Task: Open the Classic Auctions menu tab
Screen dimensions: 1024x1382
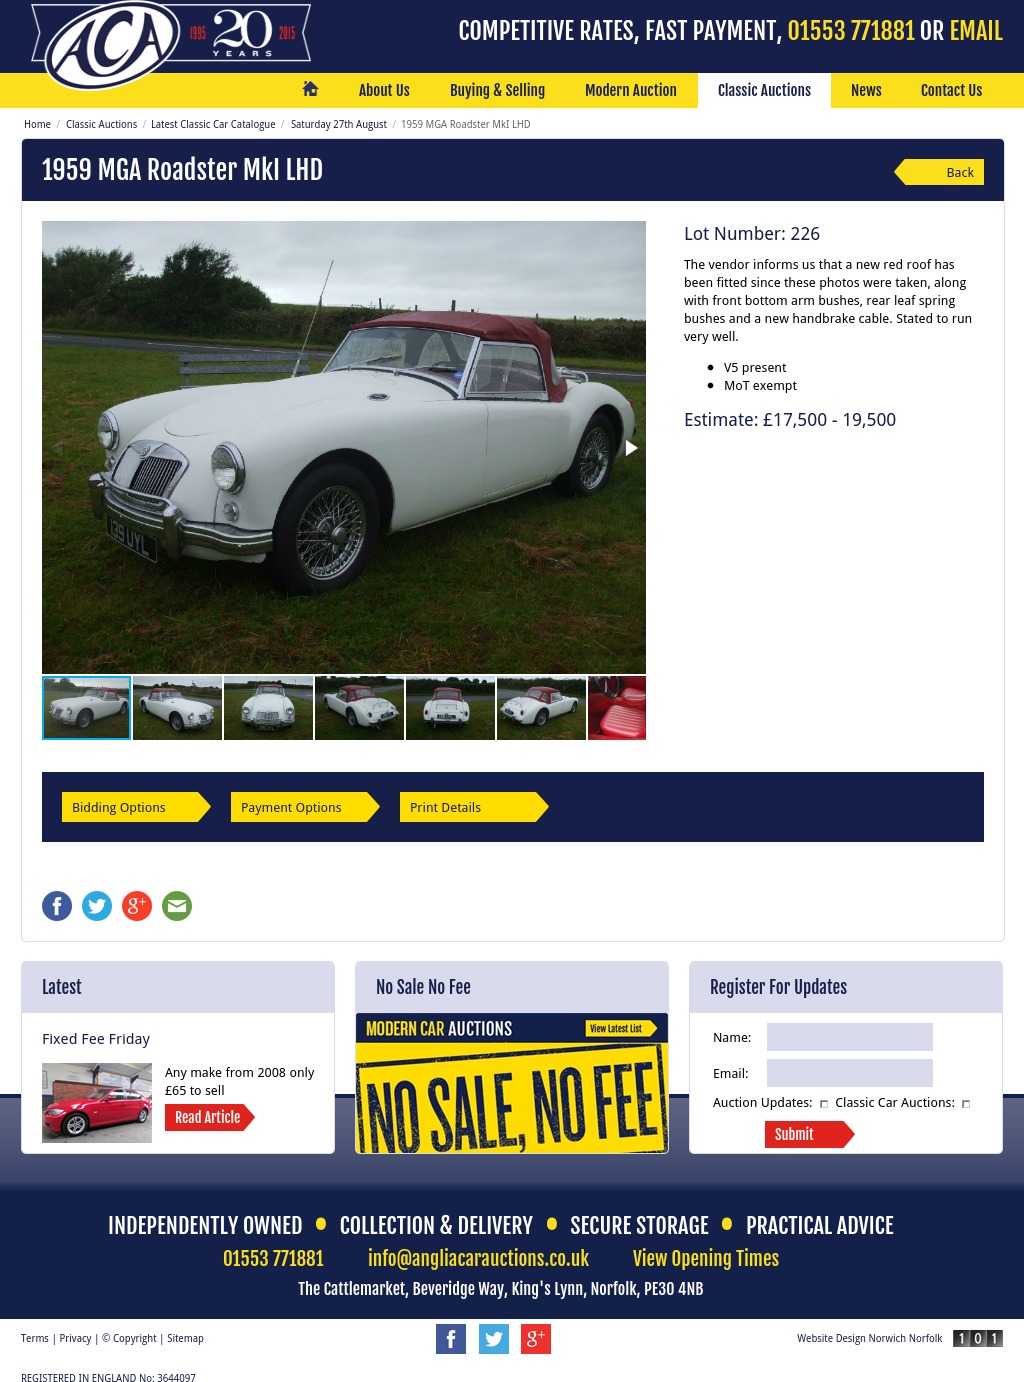Action: tap(764, 90)
